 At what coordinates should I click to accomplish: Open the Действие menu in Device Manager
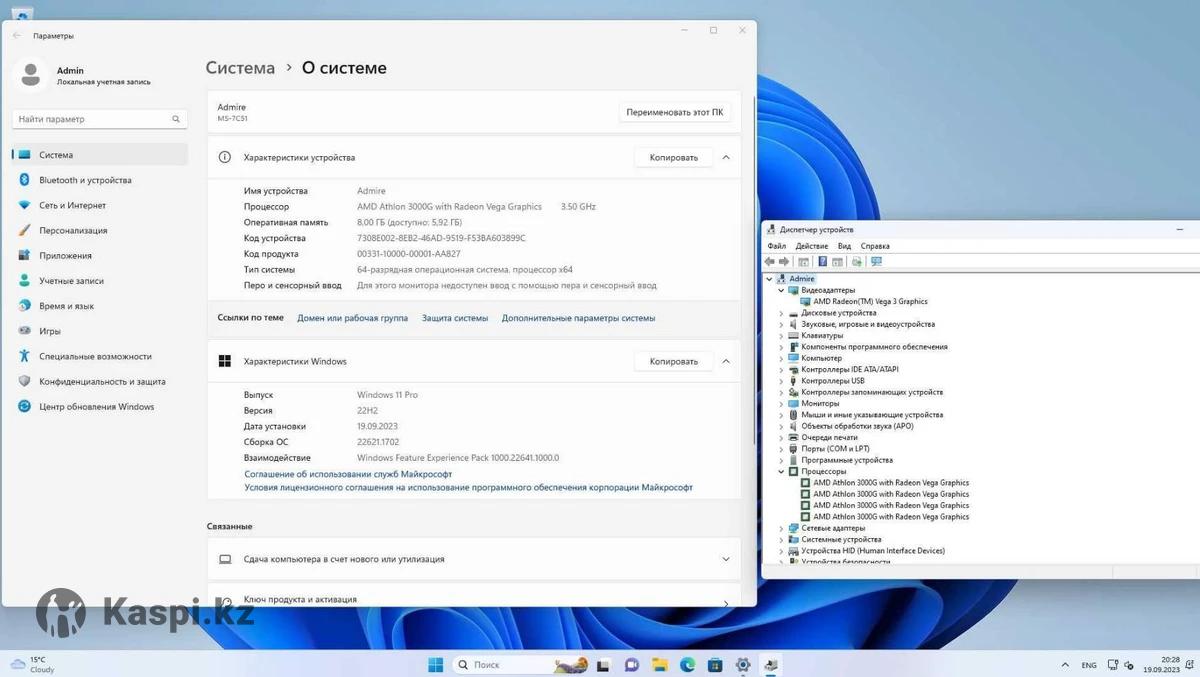click(x=812, y=246)
